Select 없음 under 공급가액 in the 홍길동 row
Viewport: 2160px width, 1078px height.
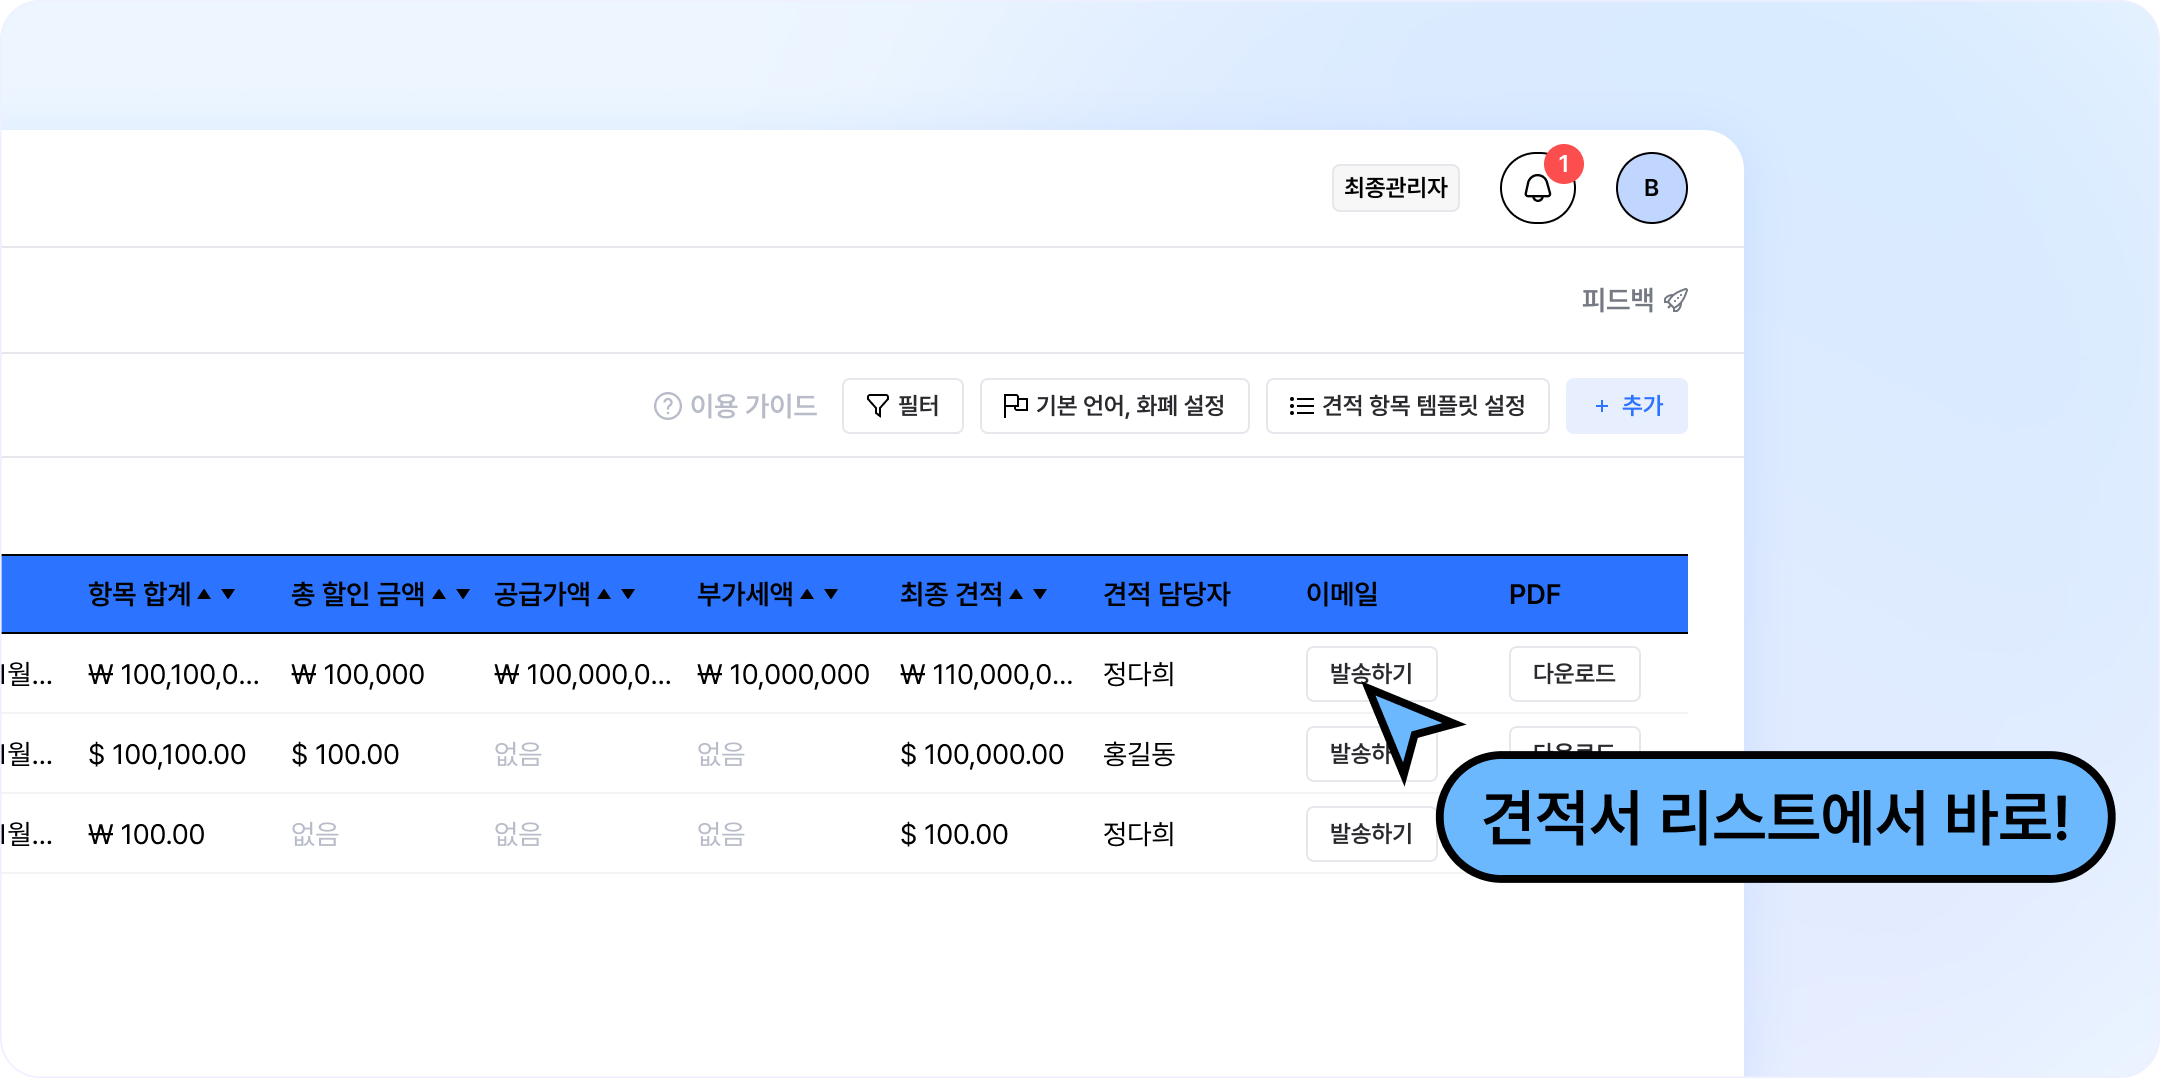tap(518, 754)
